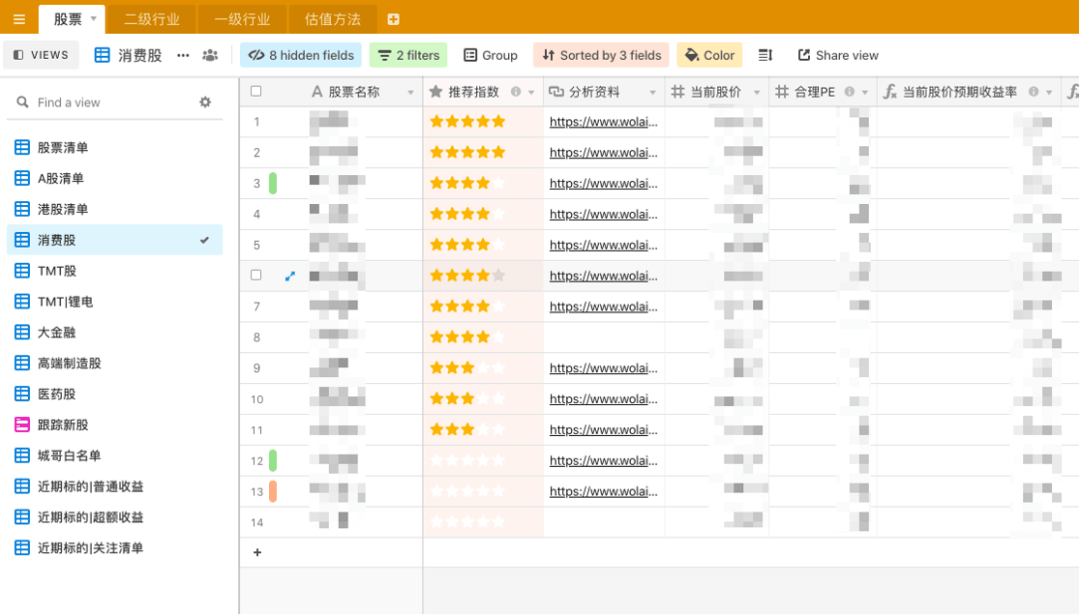Select A股清单 view
The image size is (1080, 615).
[115, 178]
